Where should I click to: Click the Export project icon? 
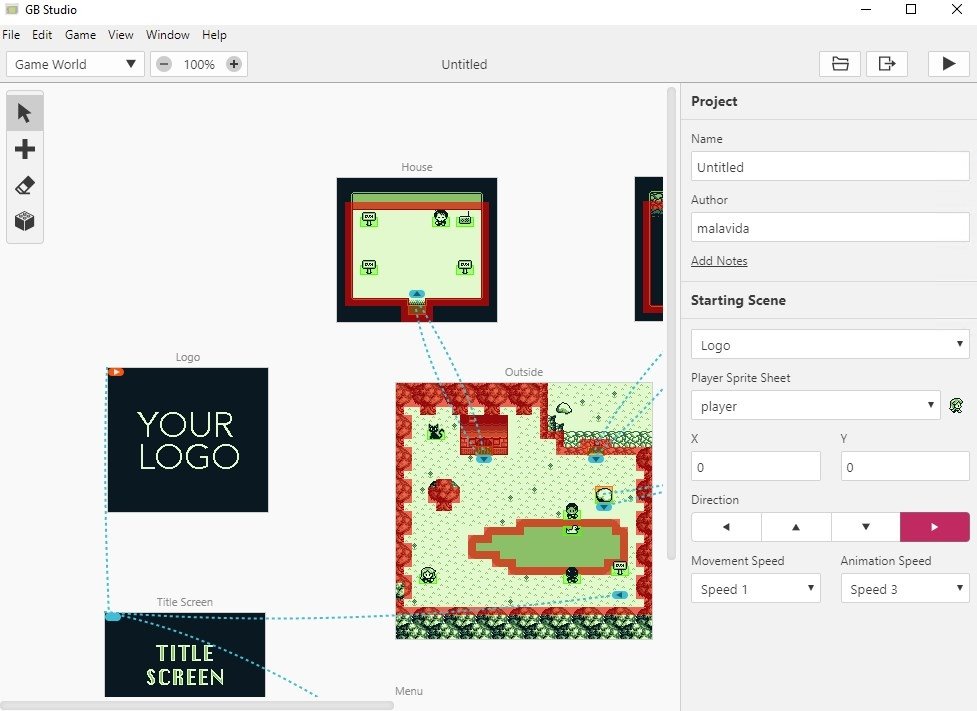[887, 64]
